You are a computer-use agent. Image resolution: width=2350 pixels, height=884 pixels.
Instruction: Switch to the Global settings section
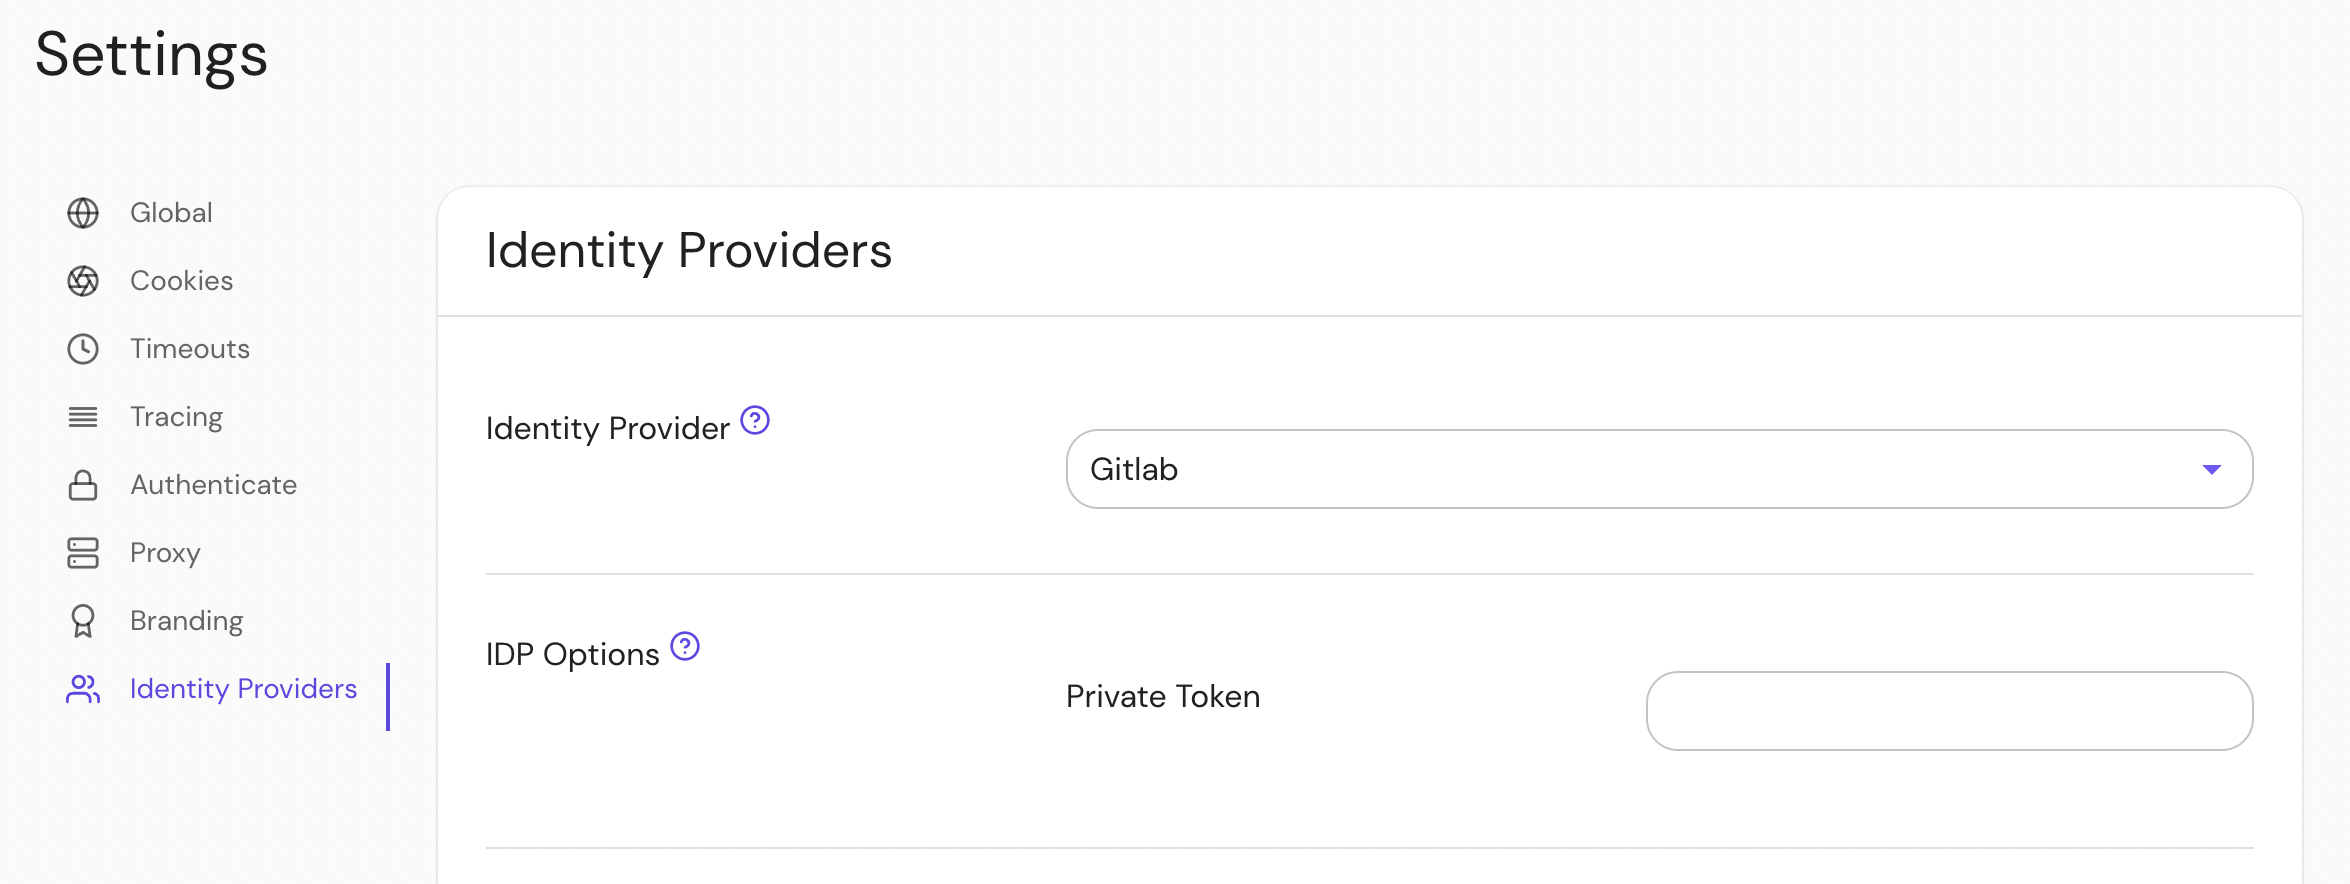click(x=171, y=212)
